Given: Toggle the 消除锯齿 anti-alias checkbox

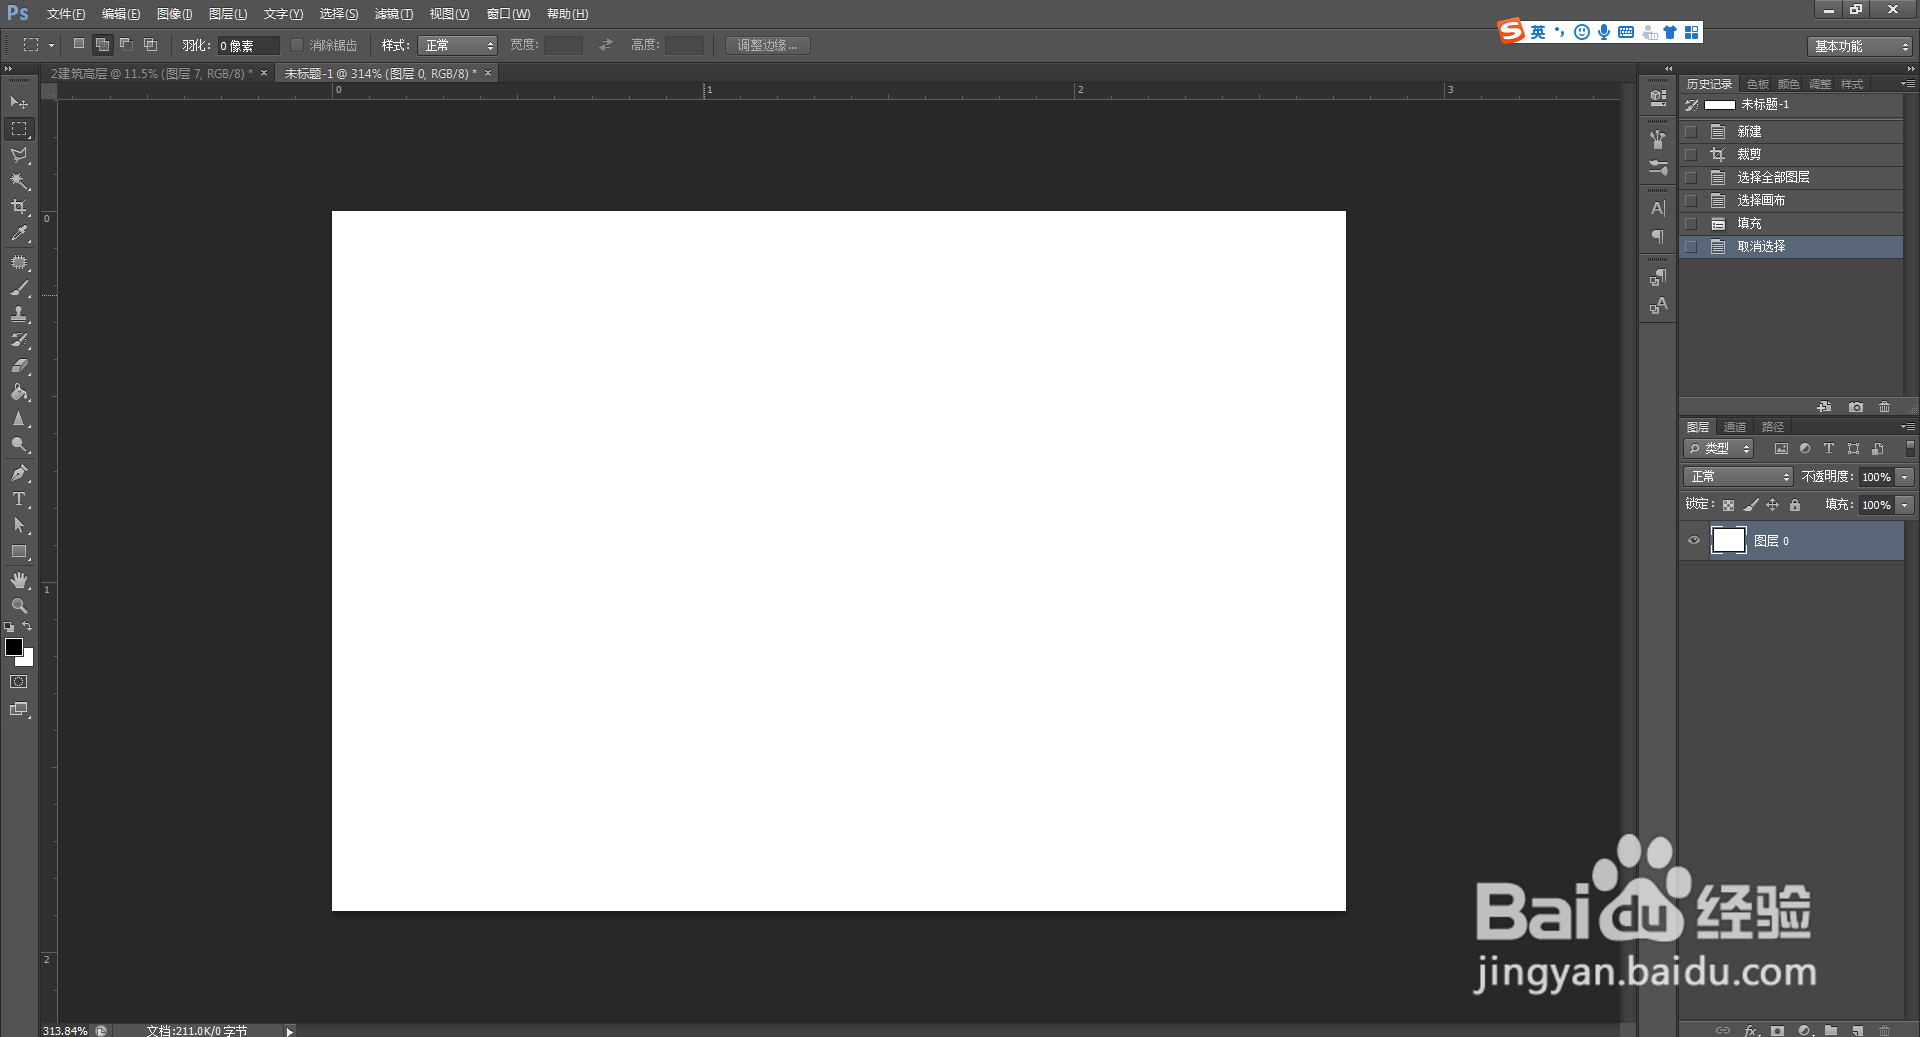Looking at the screenshot, I should (297, 45).
